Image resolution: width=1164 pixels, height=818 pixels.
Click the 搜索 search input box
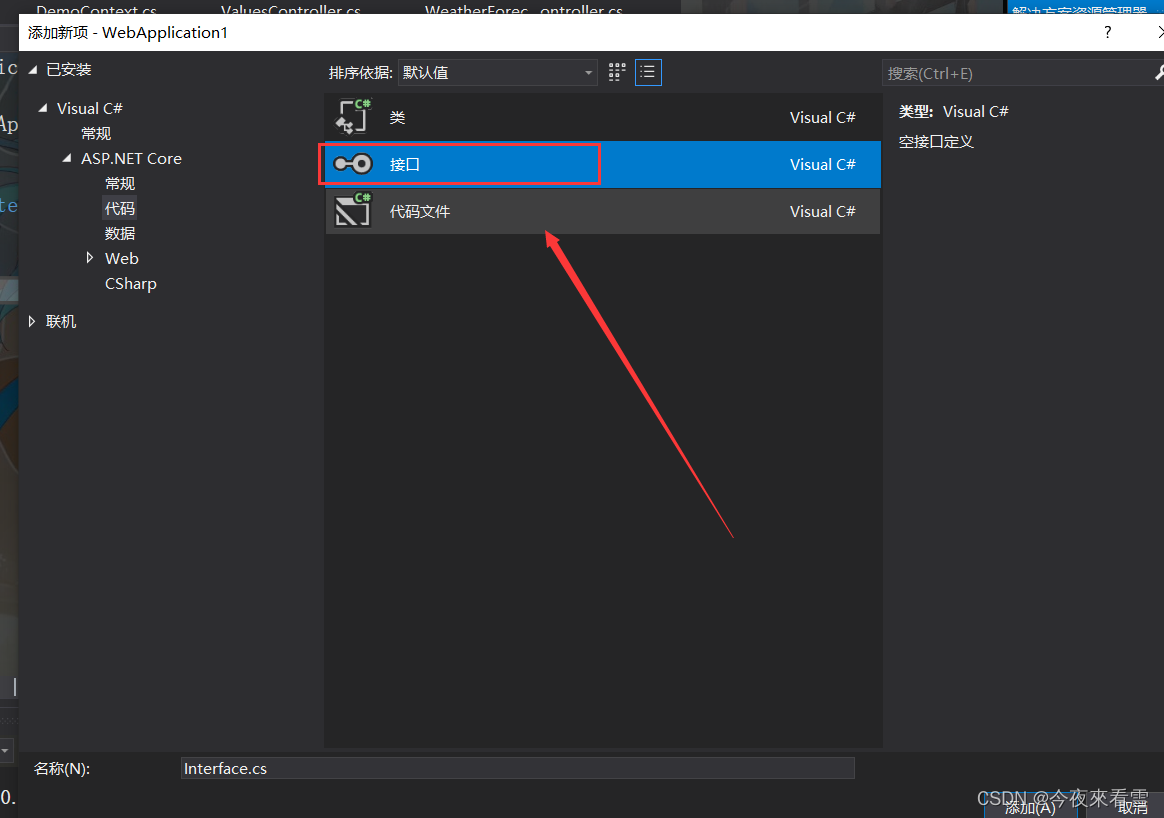pyautogui.click(x=1016, y=73)
